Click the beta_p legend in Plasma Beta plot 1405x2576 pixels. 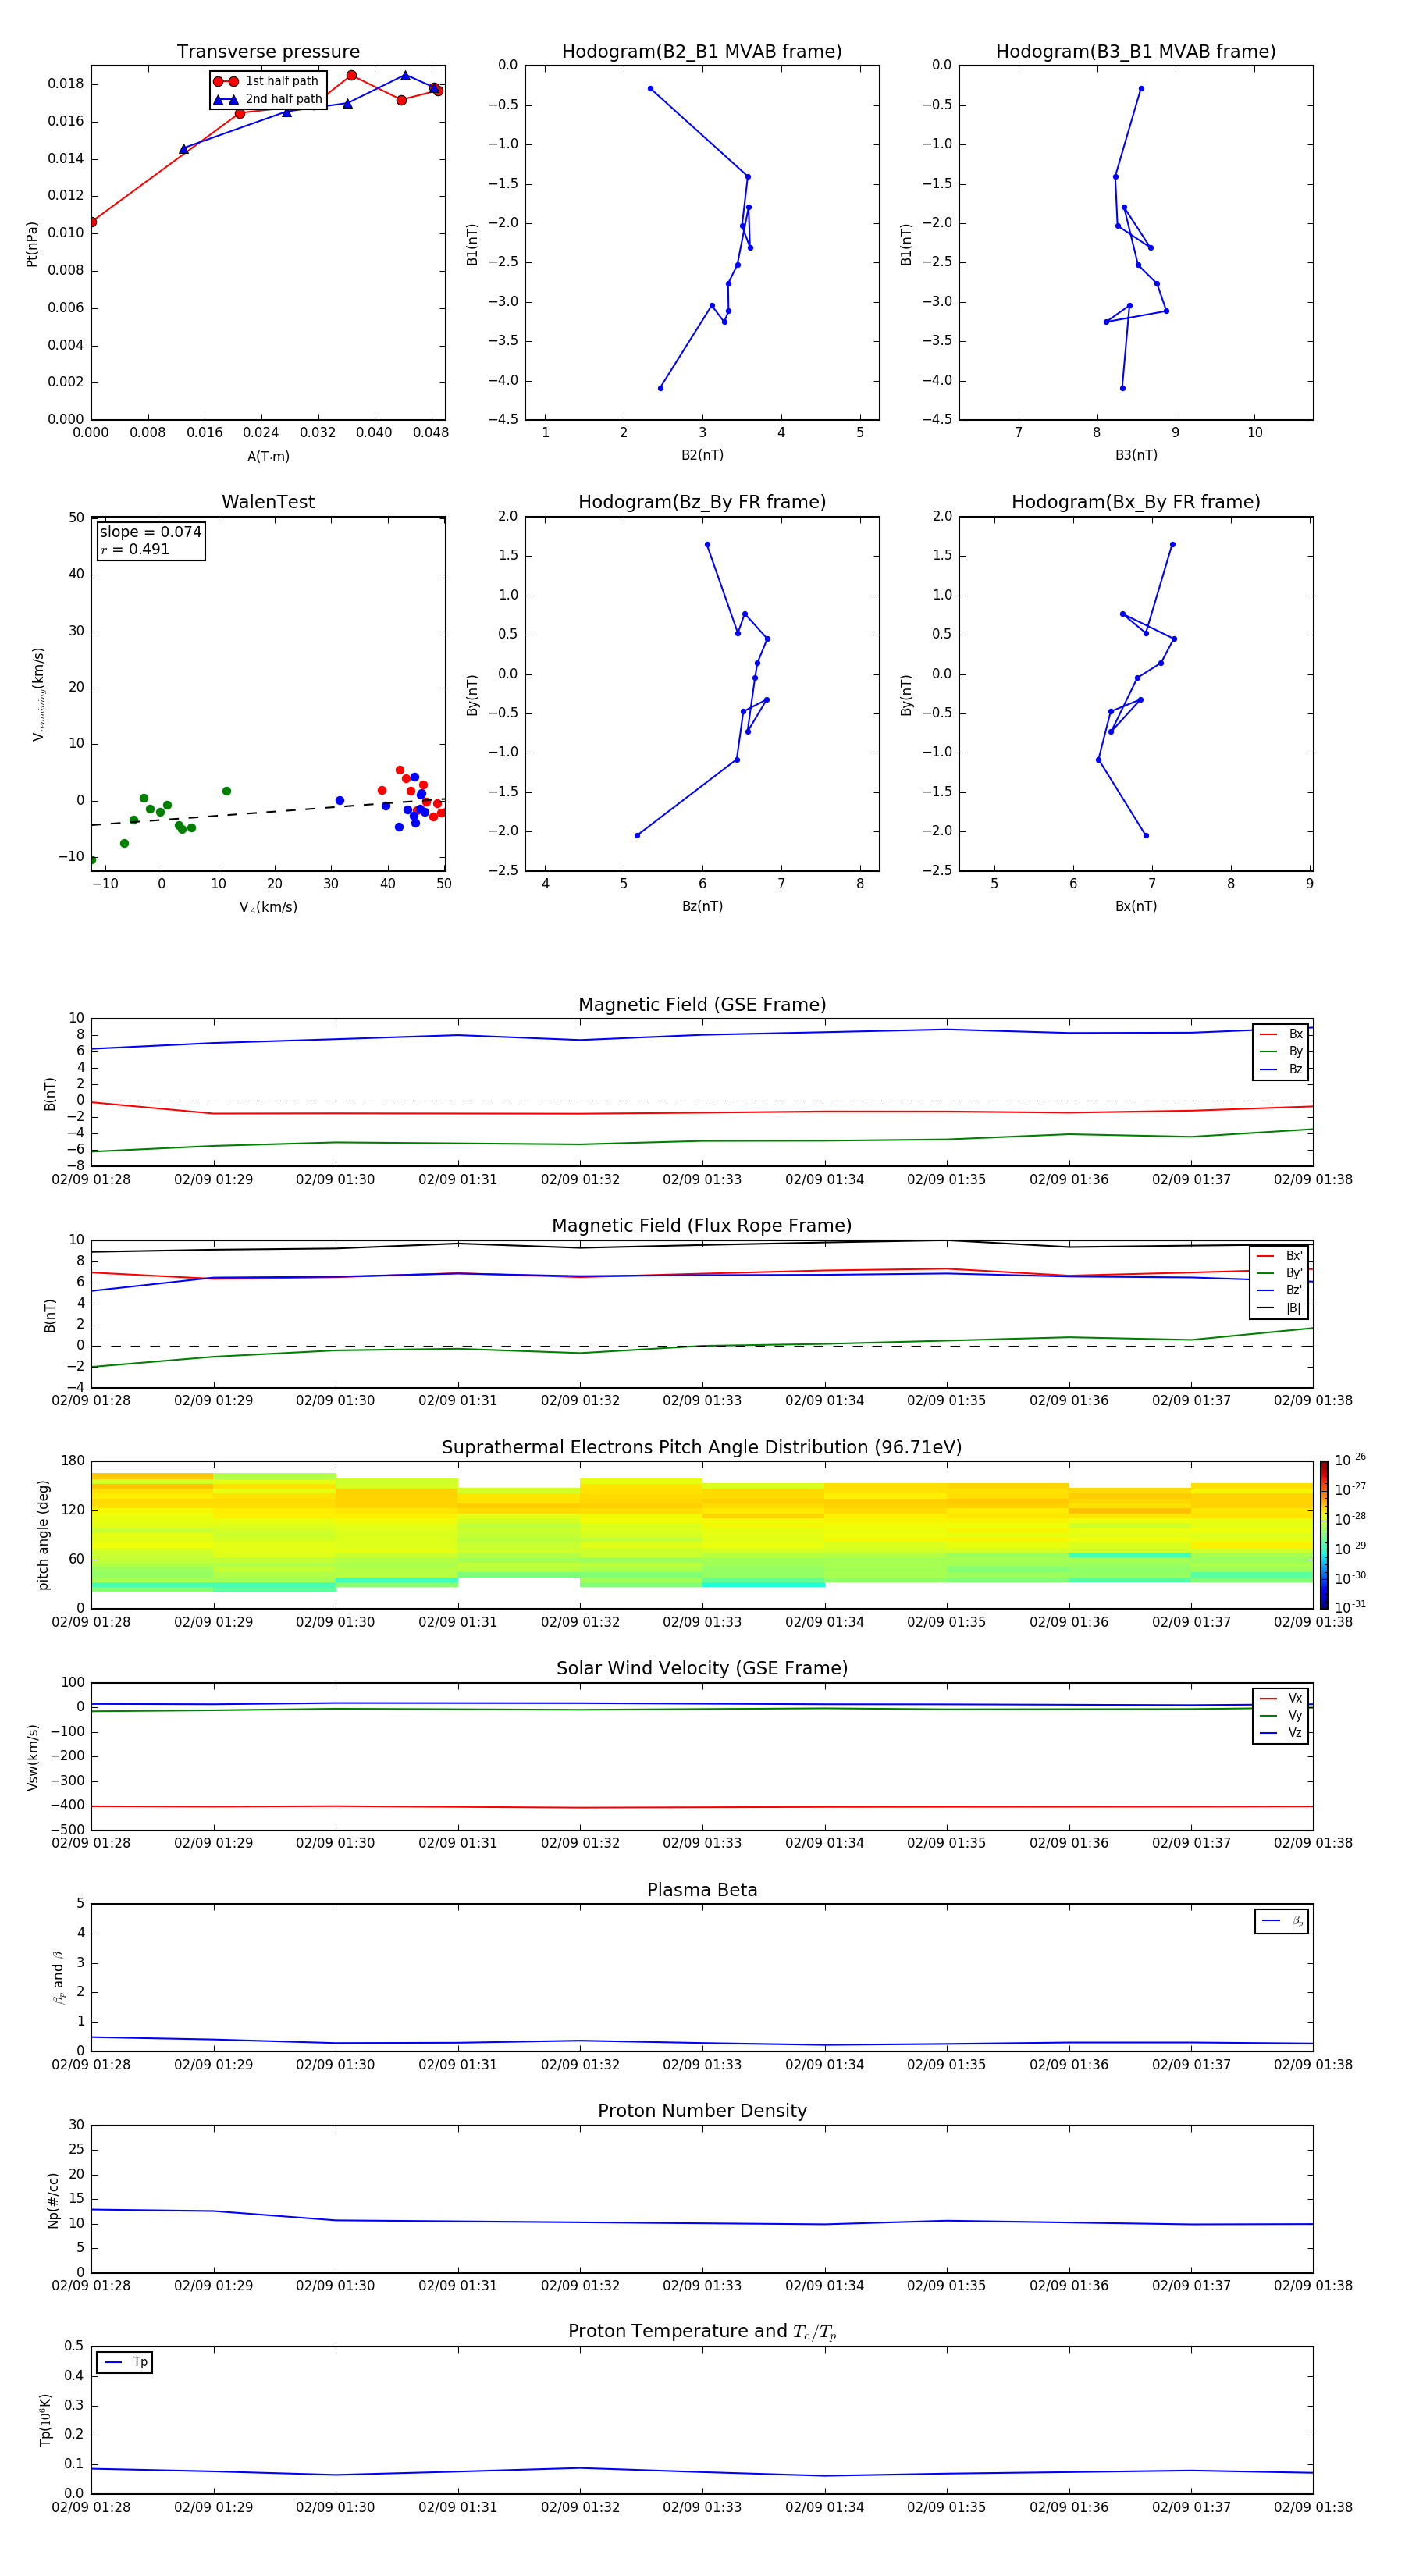pyautogui.click(x=1282, y=1921)
